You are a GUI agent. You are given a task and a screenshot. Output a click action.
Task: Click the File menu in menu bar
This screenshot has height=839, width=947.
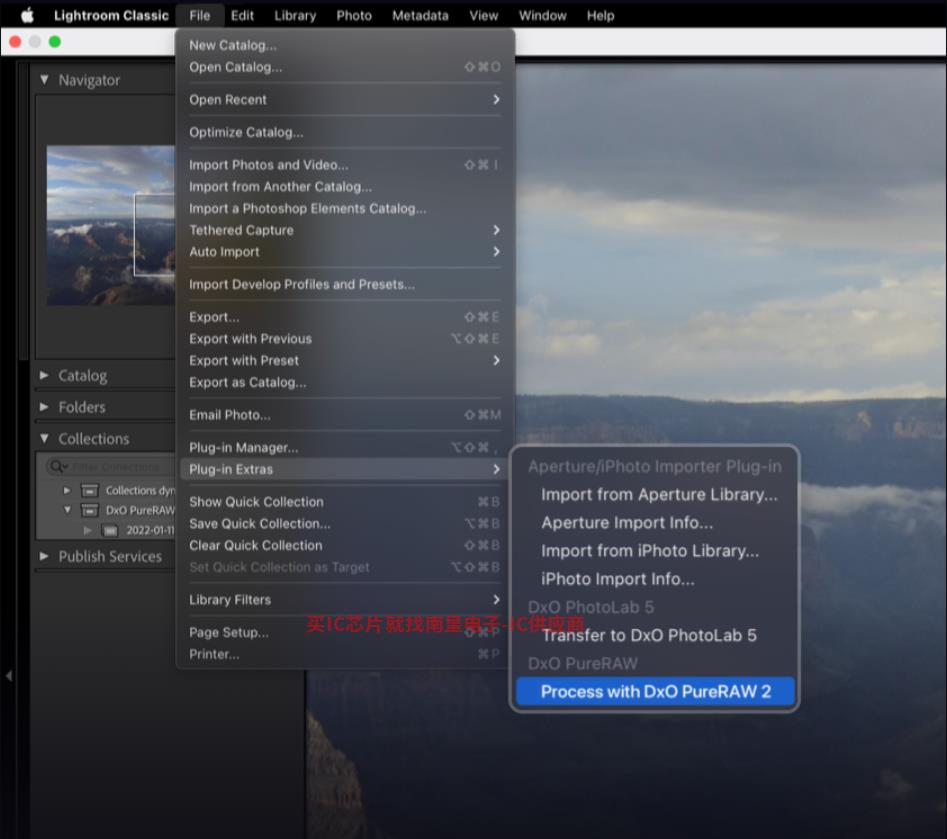tap(199, 16)
